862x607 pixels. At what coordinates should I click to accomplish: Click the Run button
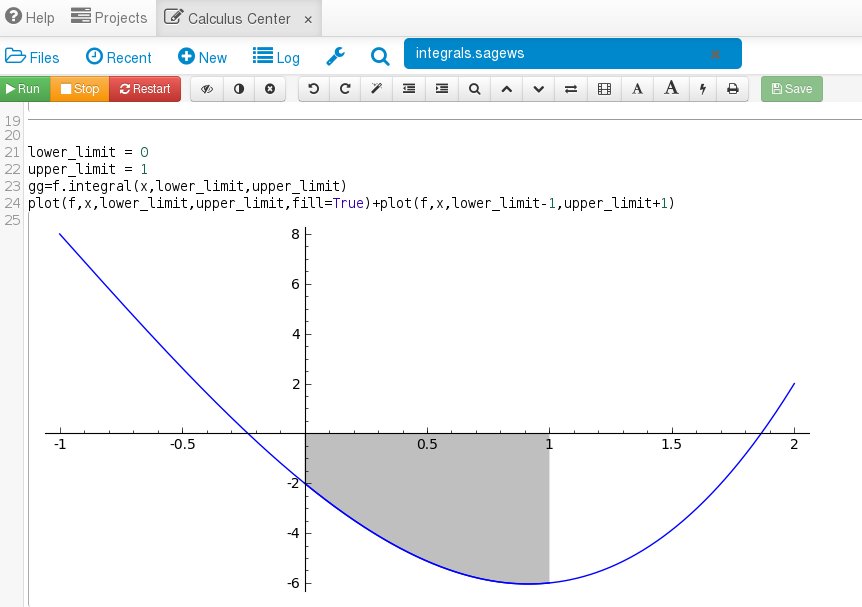[x=24, y=89]
